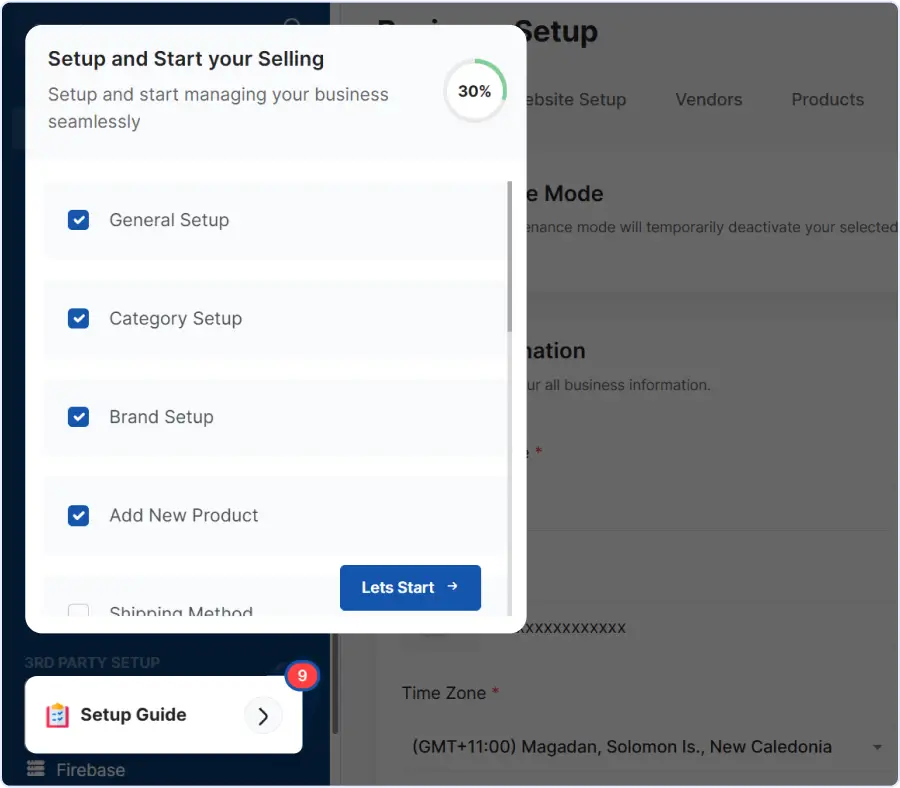Disable the Add New Product checkbox

pyautogui.click(x=78, y=514)
